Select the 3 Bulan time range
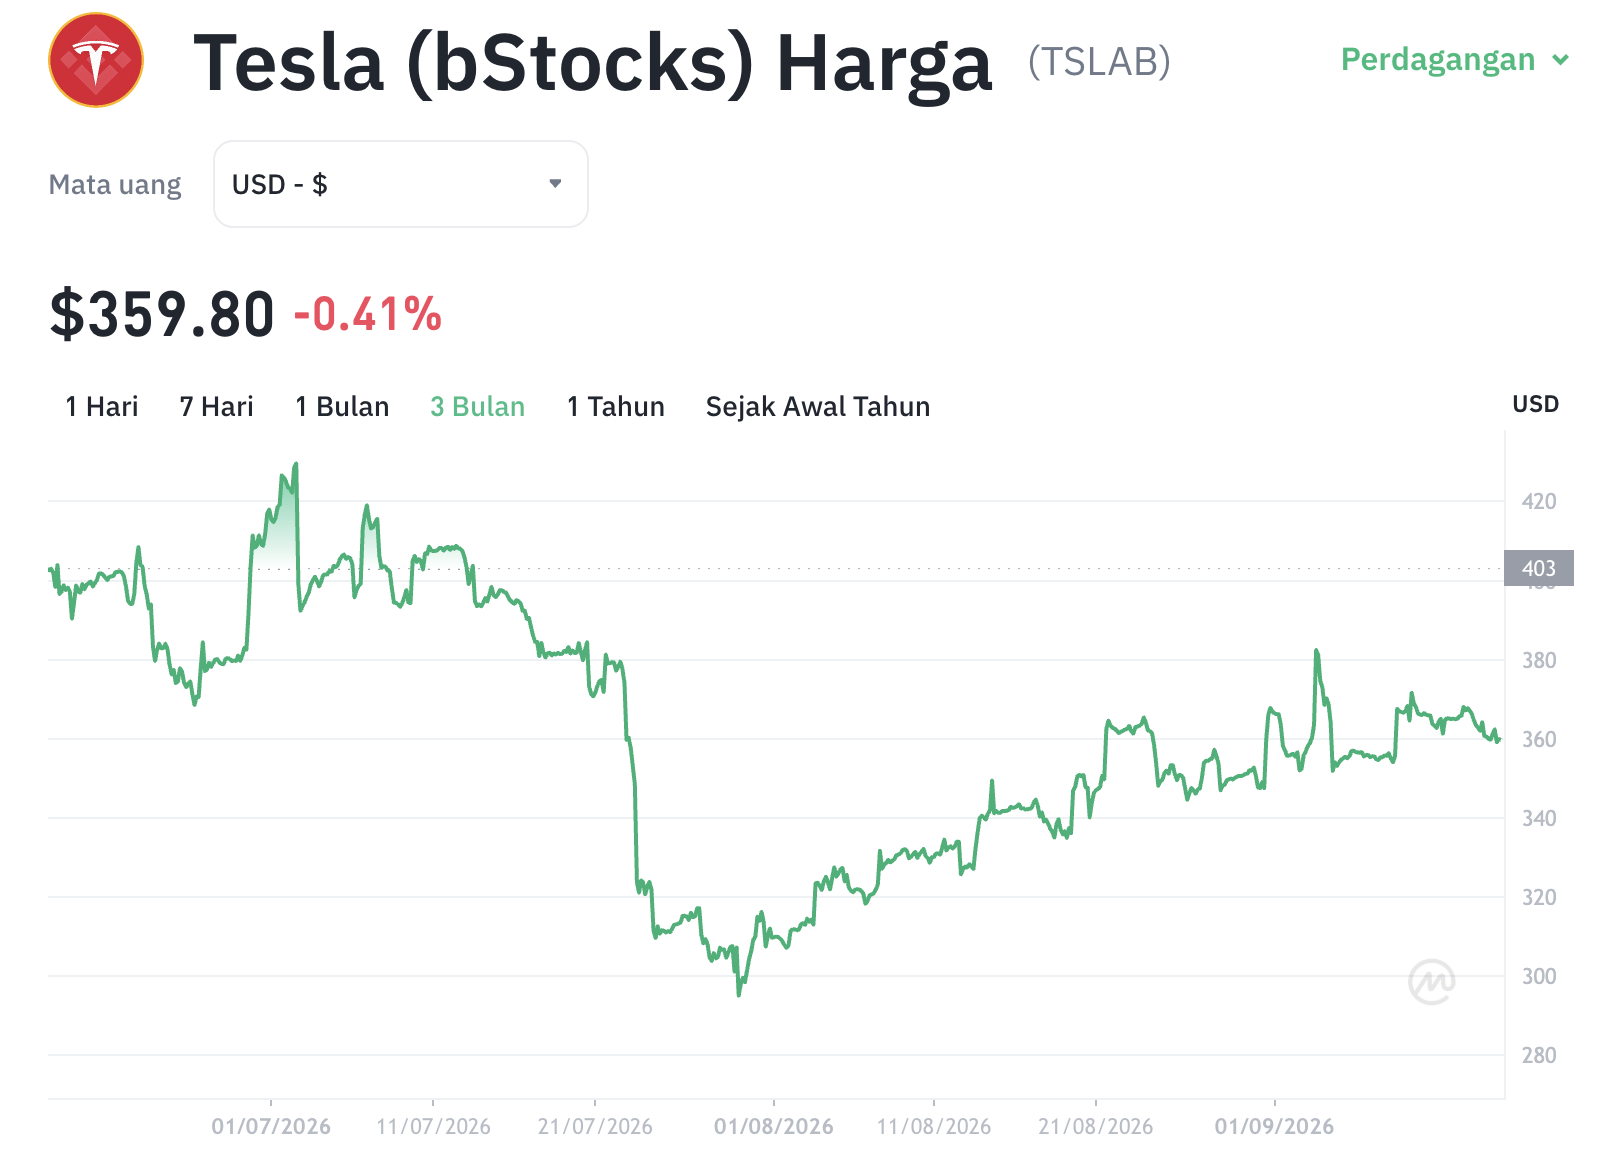The image size is (1602, 1164). pos(478,407)
